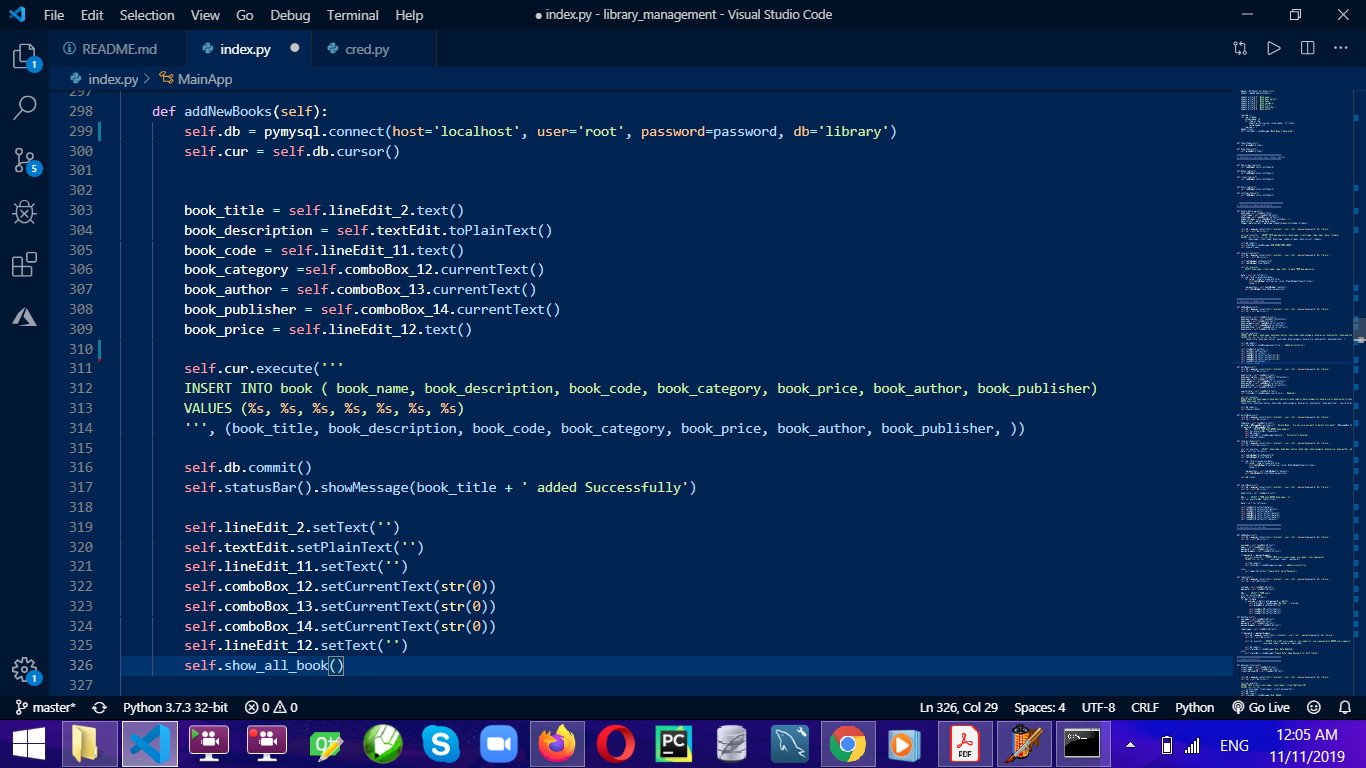1366x768 pixels.
Task: Click the Open Changes compare icon
Action: [1240, 48]
